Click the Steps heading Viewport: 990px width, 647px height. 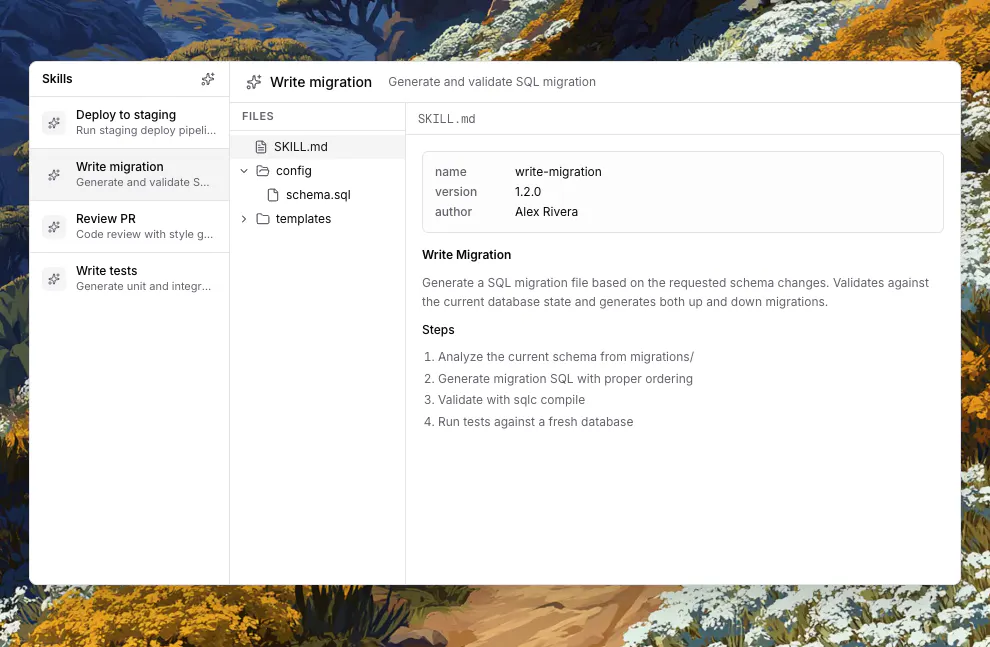tap(438, 330)
